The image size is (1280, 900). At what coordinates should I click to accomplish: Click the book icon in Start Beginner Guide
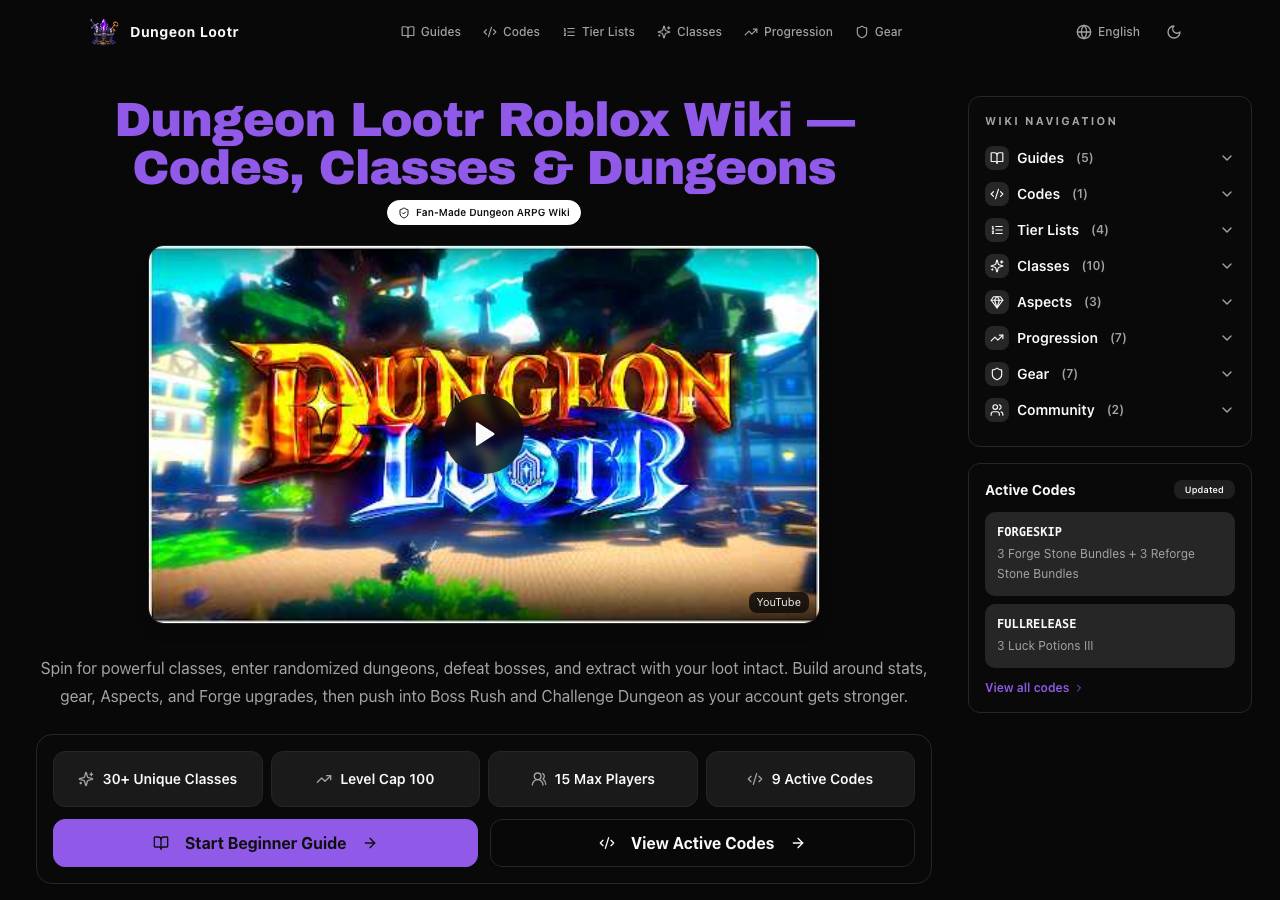coord(161,843)
